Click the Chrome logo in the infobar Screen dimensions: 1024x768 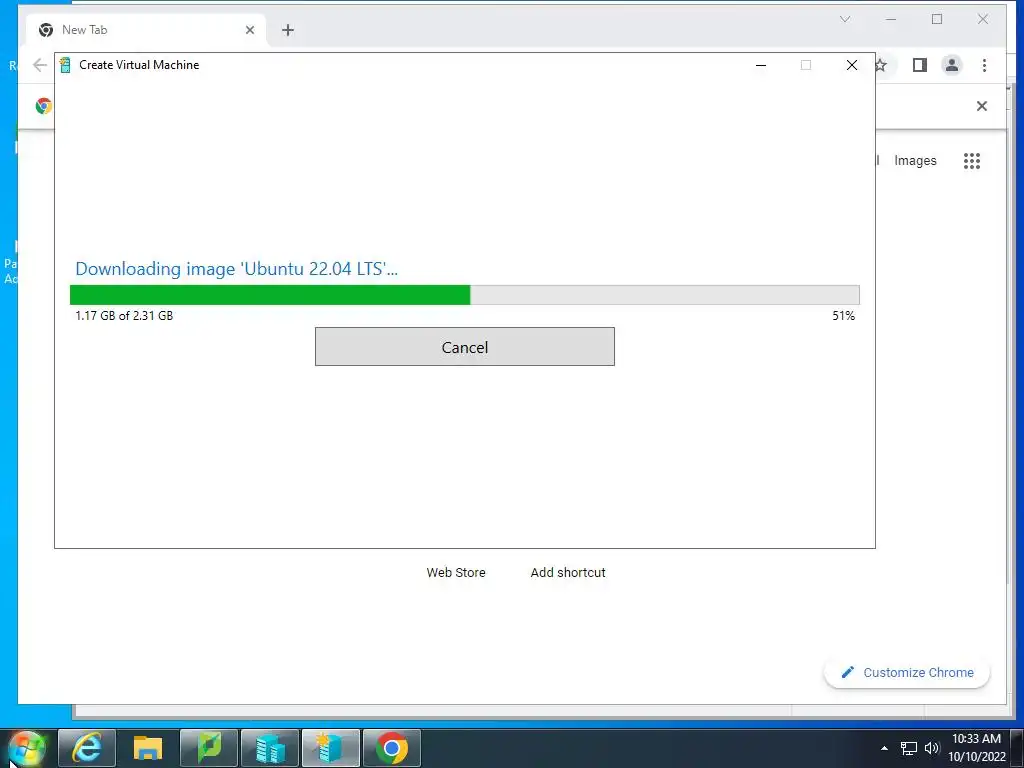click(44, 106)
